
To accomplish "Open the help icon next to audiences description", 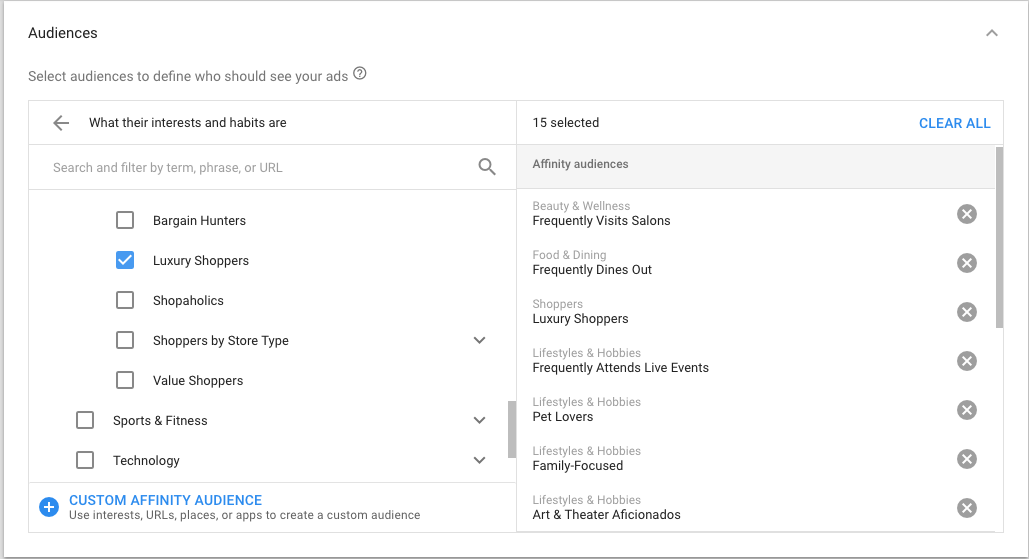I will pos(360,74).
